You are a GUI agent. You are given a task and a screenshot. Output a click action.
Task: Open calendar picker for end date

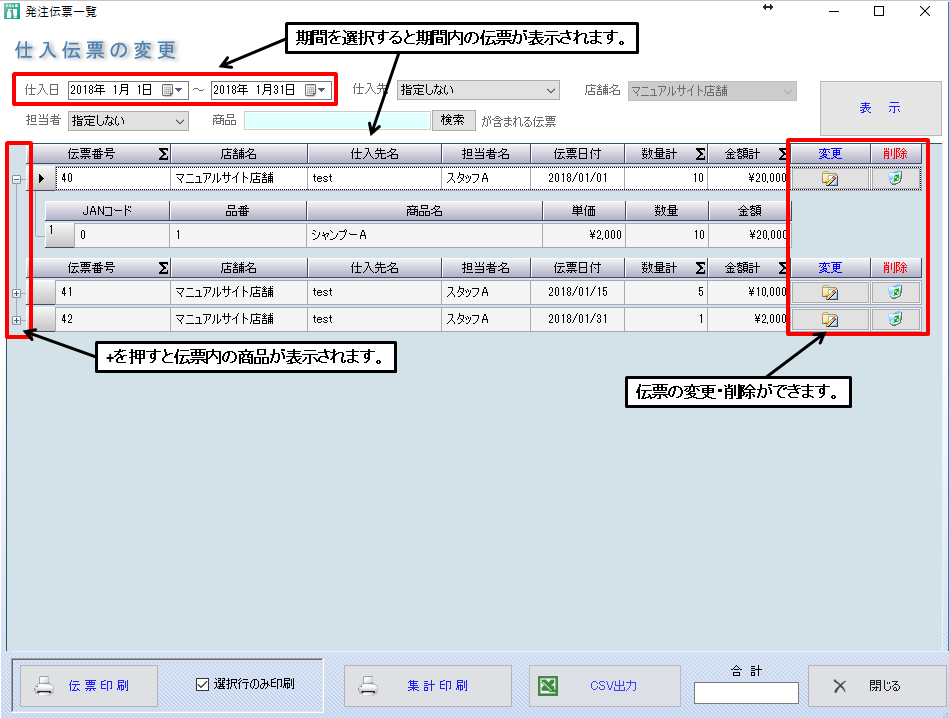pyautogui.click(x=315, y=90)
